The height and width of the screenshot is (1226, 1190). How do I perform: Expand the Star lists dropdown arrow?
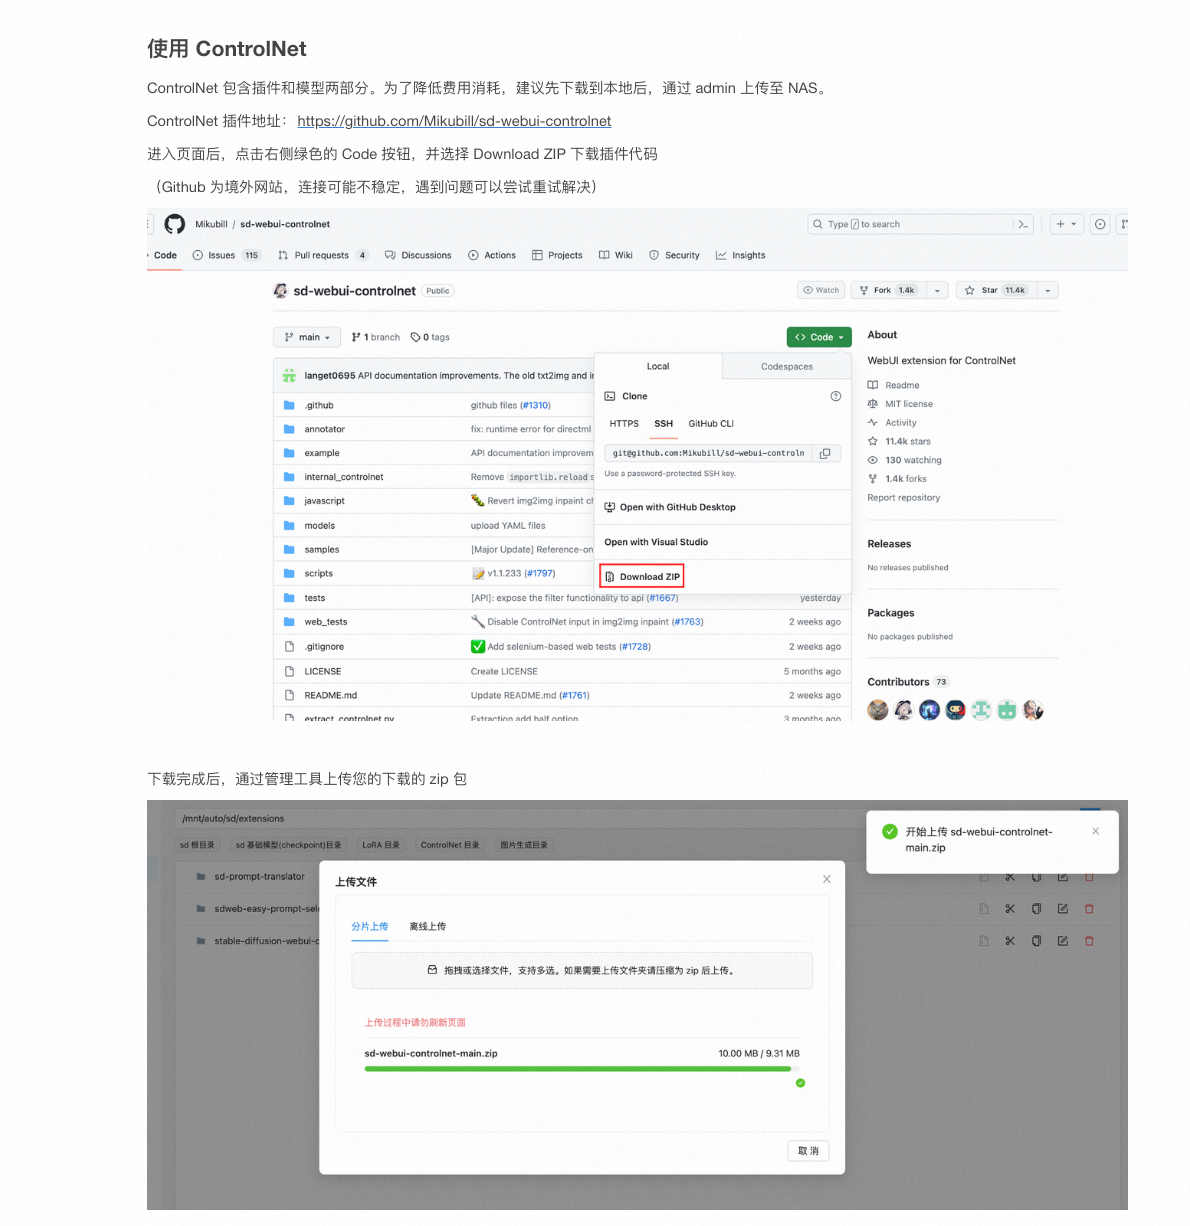[1047, 290]
